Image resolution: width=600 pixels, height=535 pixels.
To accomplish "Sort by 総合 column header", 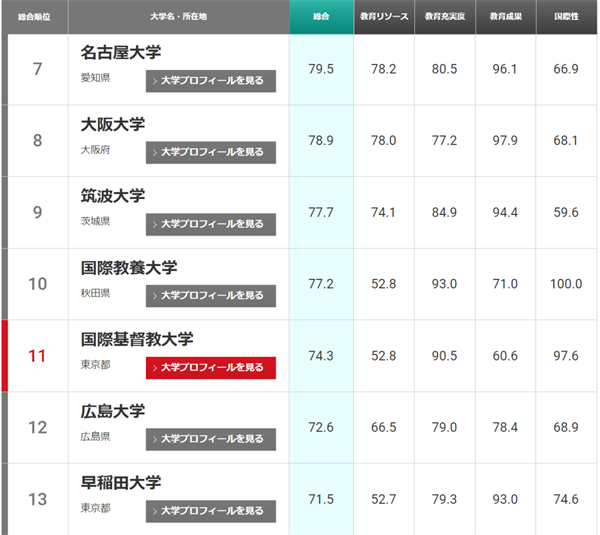I will (321, 17).
